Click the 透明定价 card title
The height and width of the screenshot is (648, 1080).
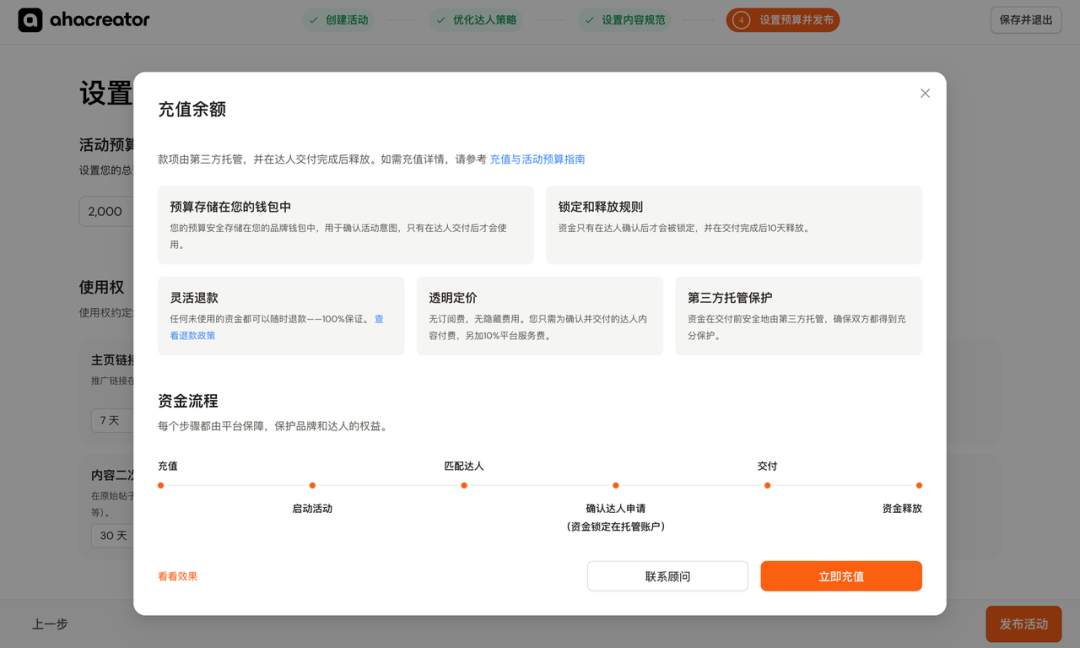tap(453, 297)
